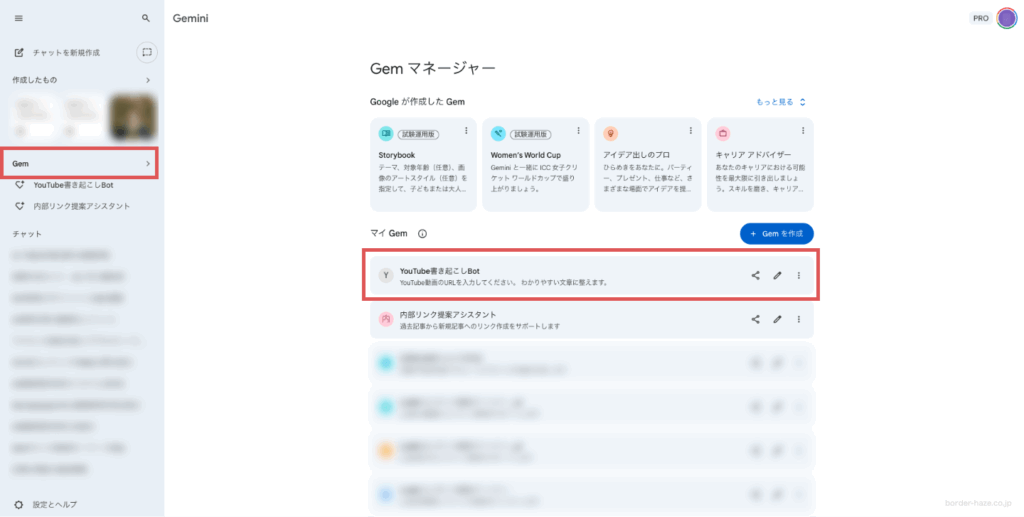Open the キャリア アドバイザー gem card
Screen dimensions: 1024x517
(x=760, y=164)
